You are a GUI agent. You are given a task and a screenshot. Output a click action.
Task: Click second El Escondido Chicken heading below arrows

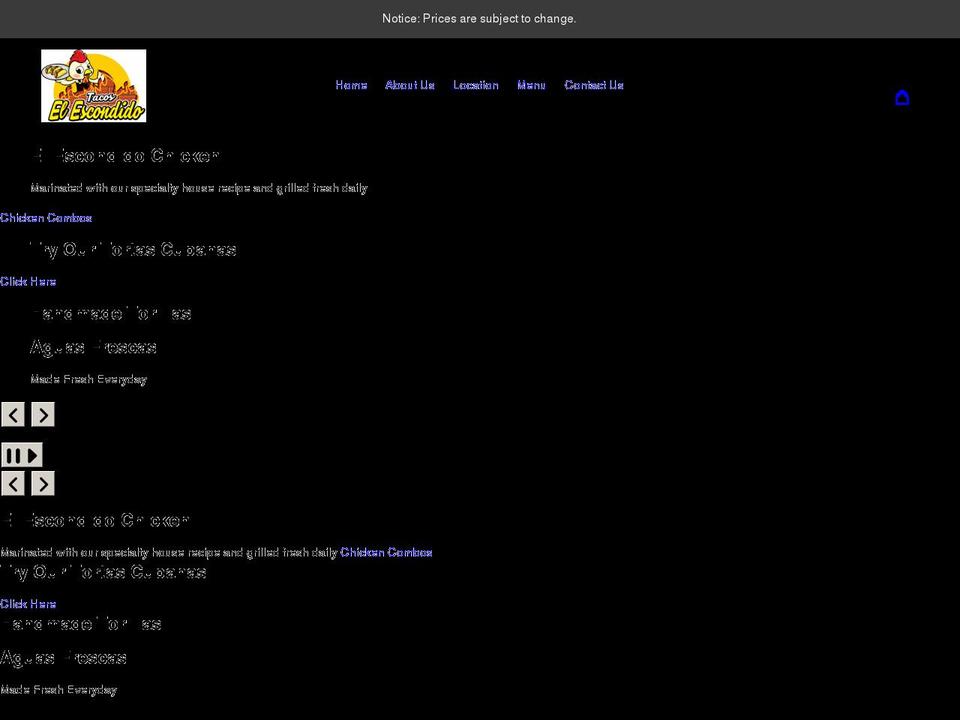[x=95, y=520]
